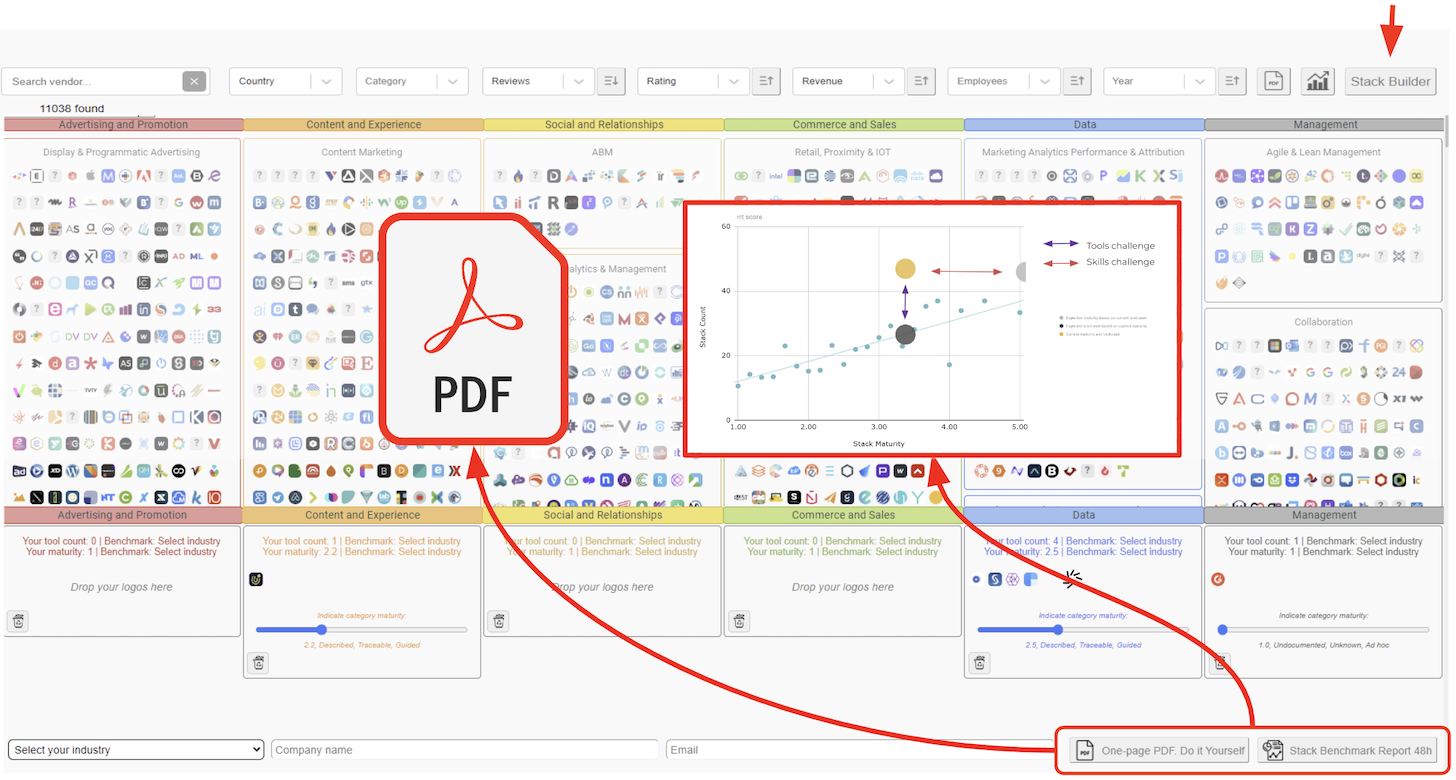Click the Company name field
The height and width of the screenshot is (780, 1456).
[465, 750]
